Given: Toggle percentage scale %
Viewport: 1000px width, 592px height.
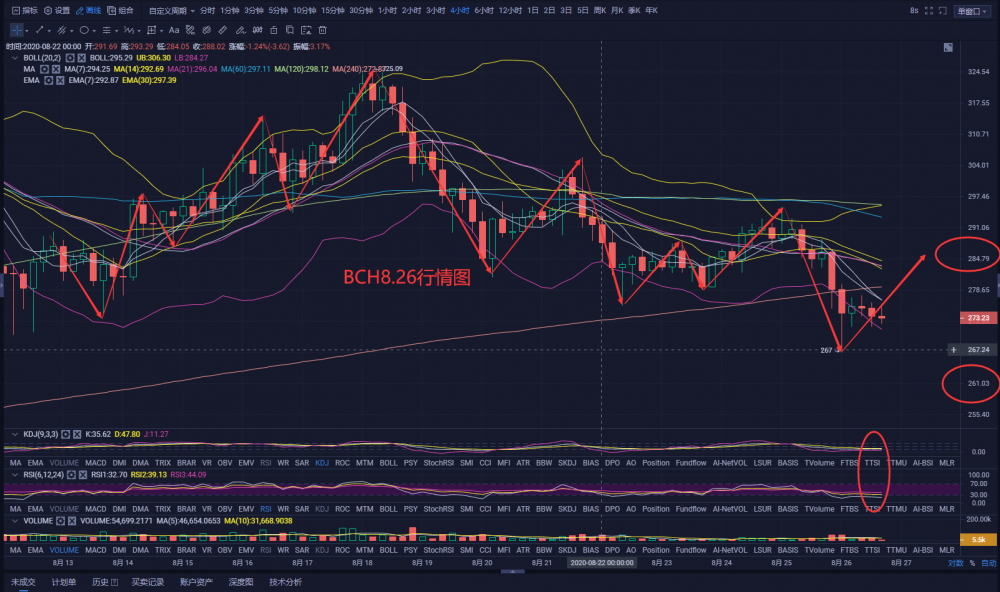Looking at the screenshot, I should click(973, 563).
